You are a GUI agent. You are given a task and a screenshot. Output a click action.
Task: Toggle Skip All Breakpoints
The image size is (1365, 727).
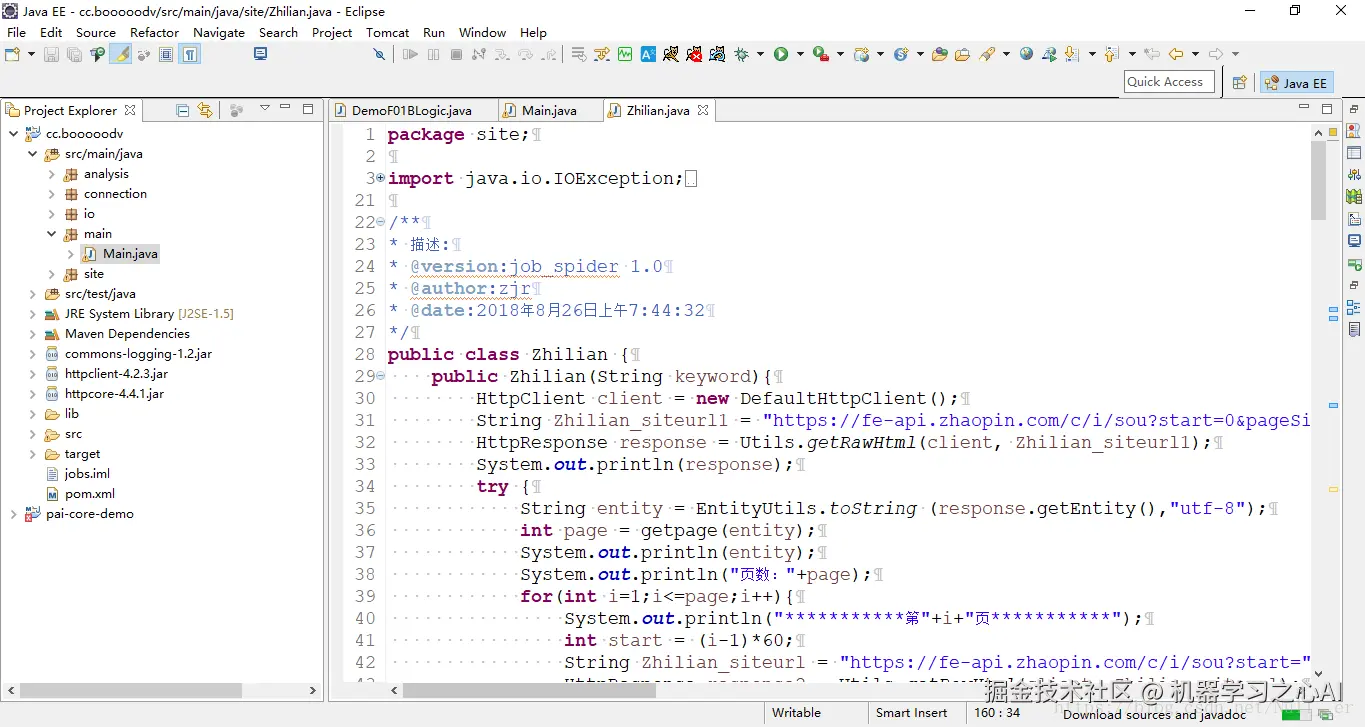point(379,54)
